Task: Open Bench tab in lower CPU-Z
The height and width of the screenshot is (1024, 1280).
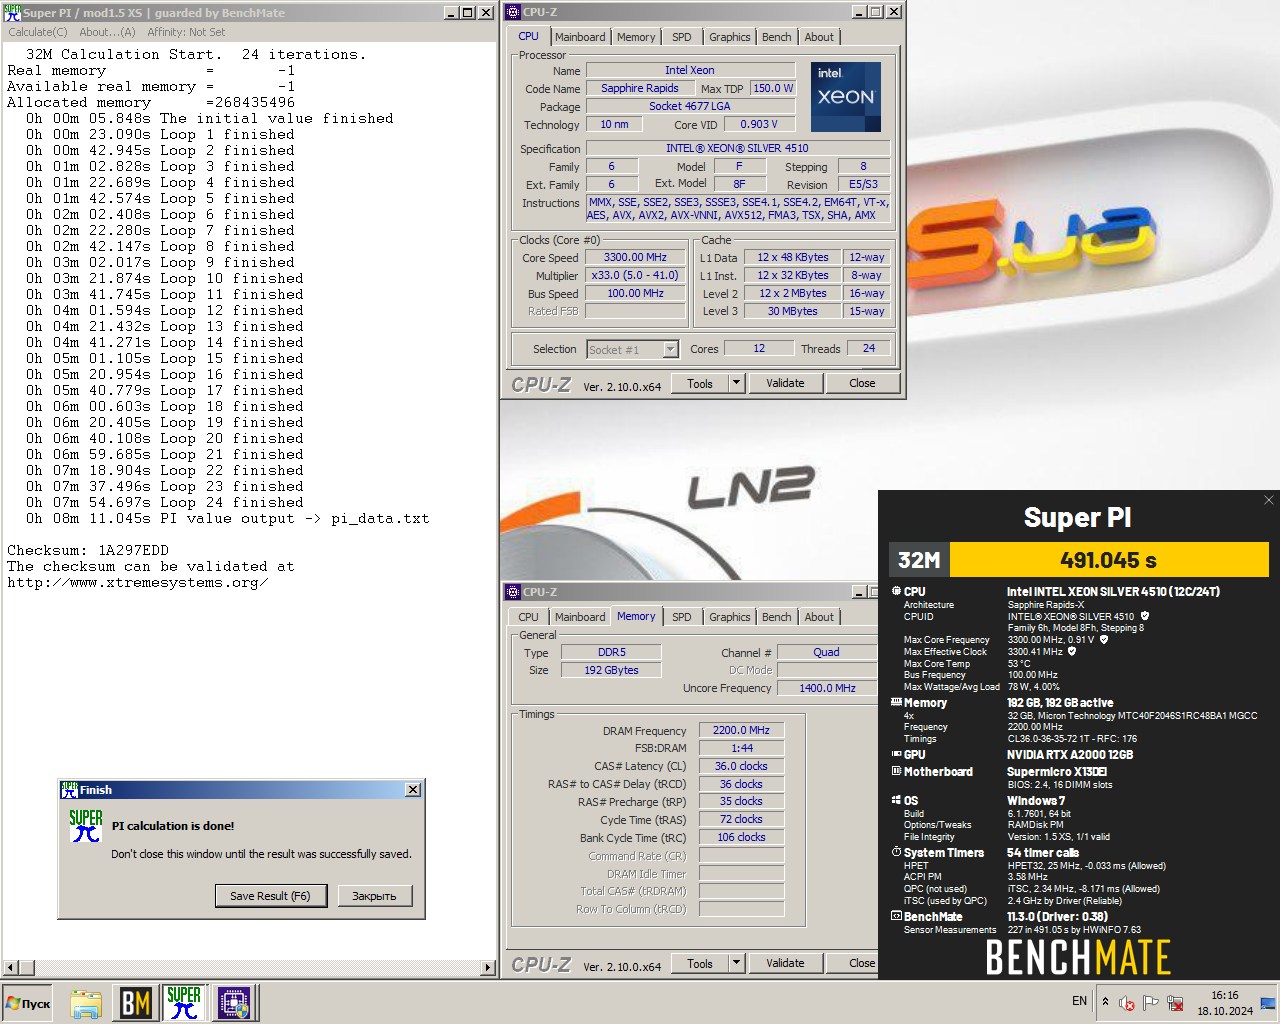Action: pyautogui.click(x=777, y=617)
